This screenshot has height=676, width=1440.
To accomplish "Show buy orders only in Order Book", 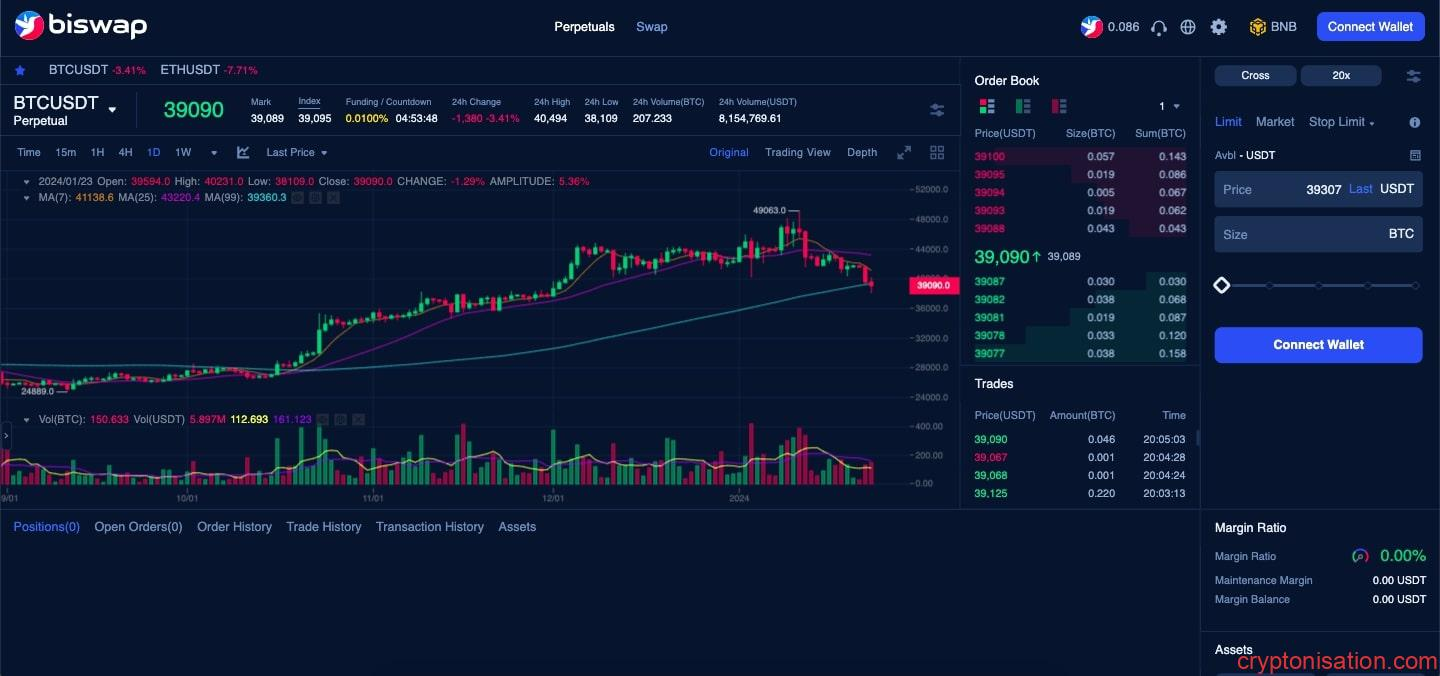I will pyautogui.click(x=1023, y=105).
